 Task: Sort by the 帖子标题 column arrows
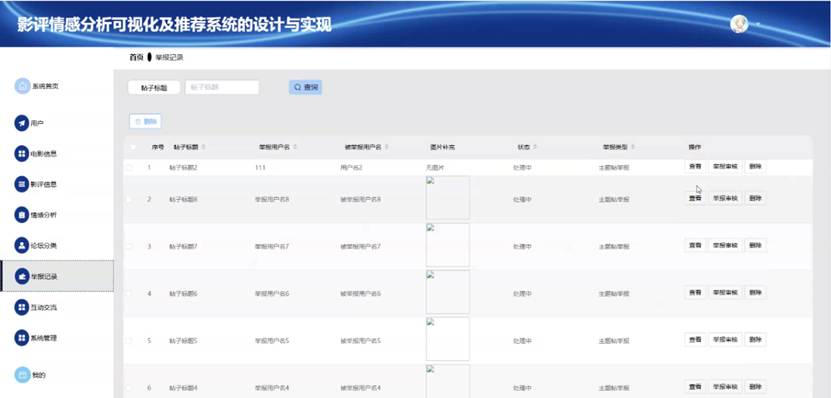(204, 147)
